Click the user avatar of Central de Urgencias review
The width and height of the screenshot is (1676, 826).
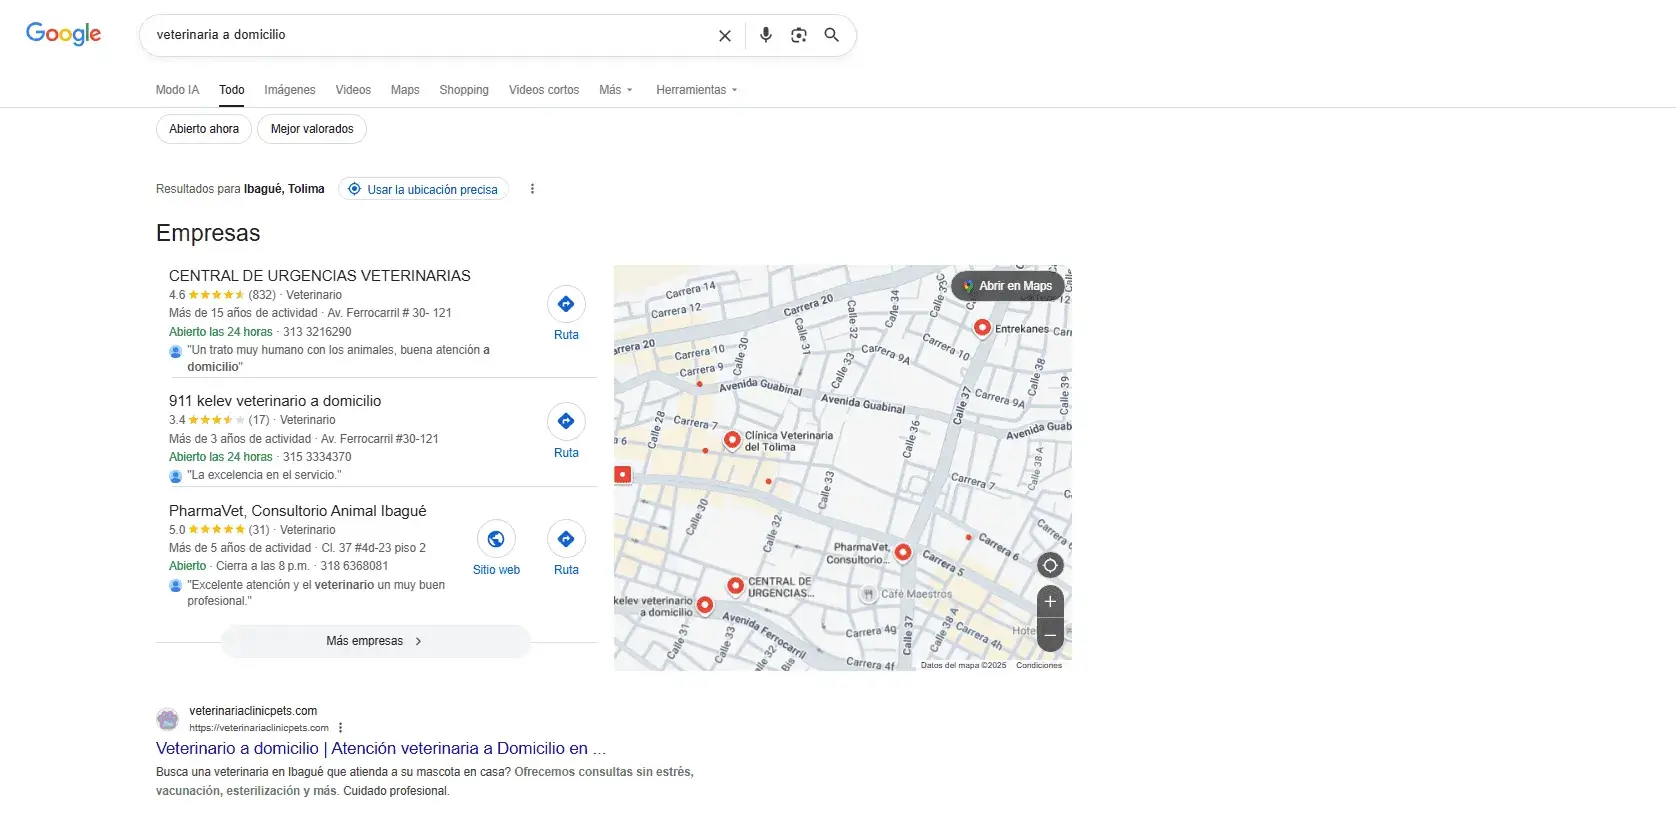pos(176,351)
